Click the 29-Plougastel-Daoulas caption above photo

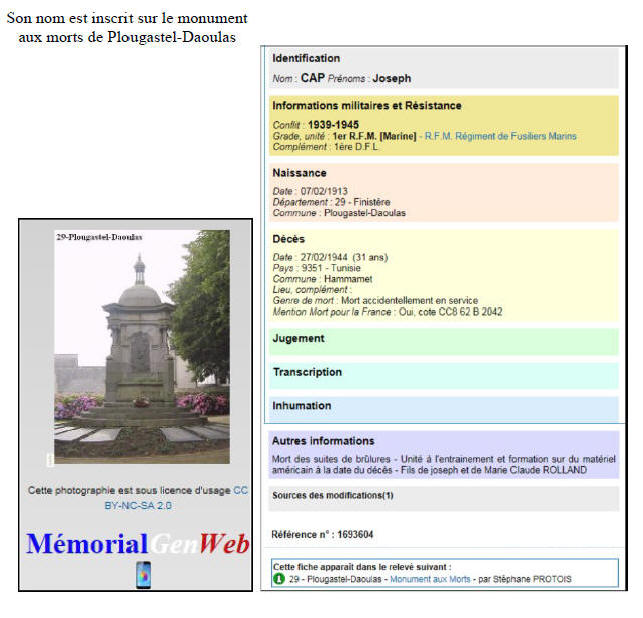pos(99,237)
